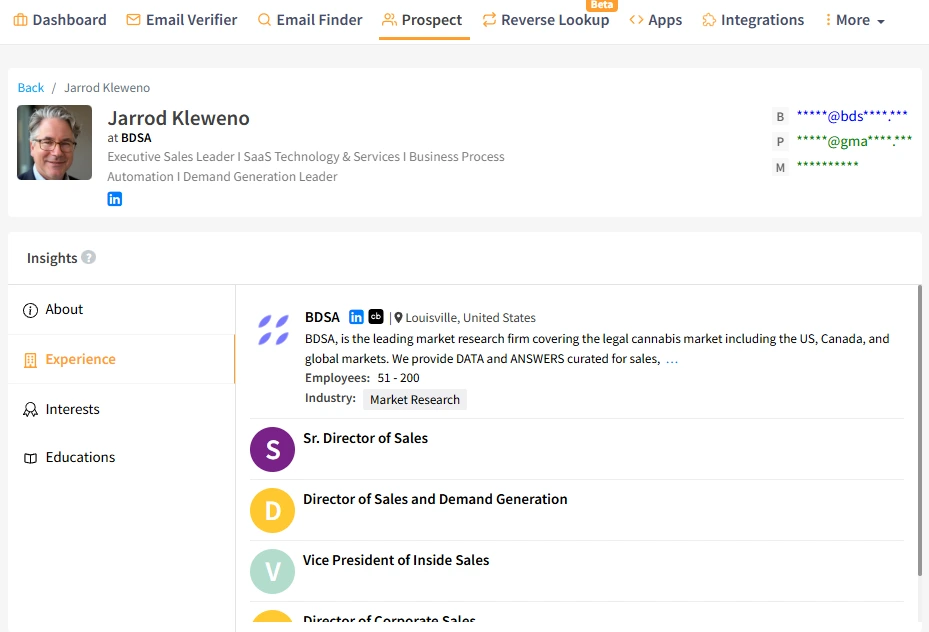Screen dimensions: 929x632
Task: Click the About info icon
Action: (30, 310)
